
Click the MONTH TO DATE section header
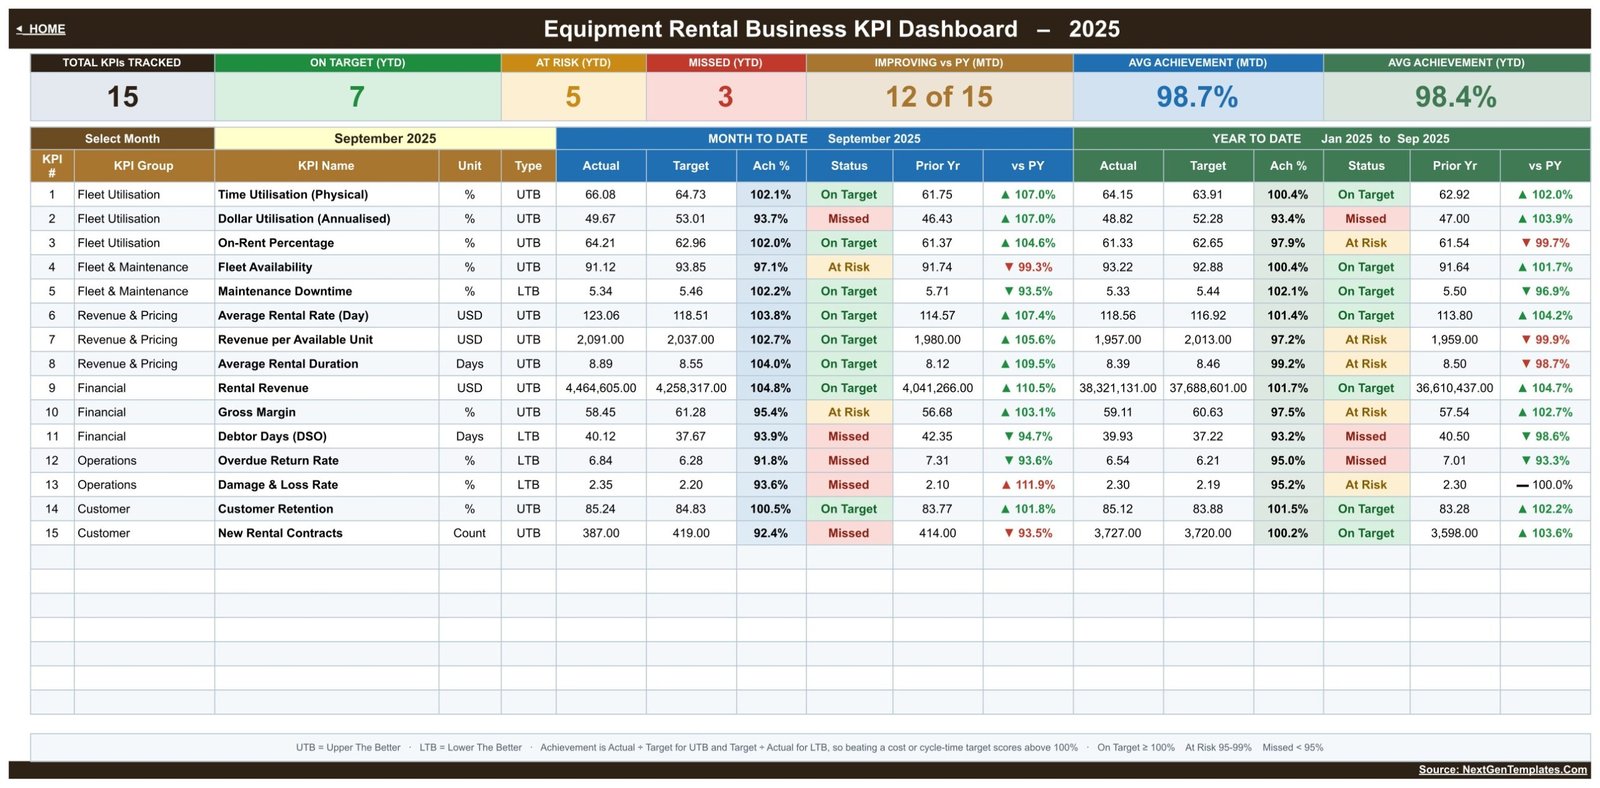tap(814, 139)
